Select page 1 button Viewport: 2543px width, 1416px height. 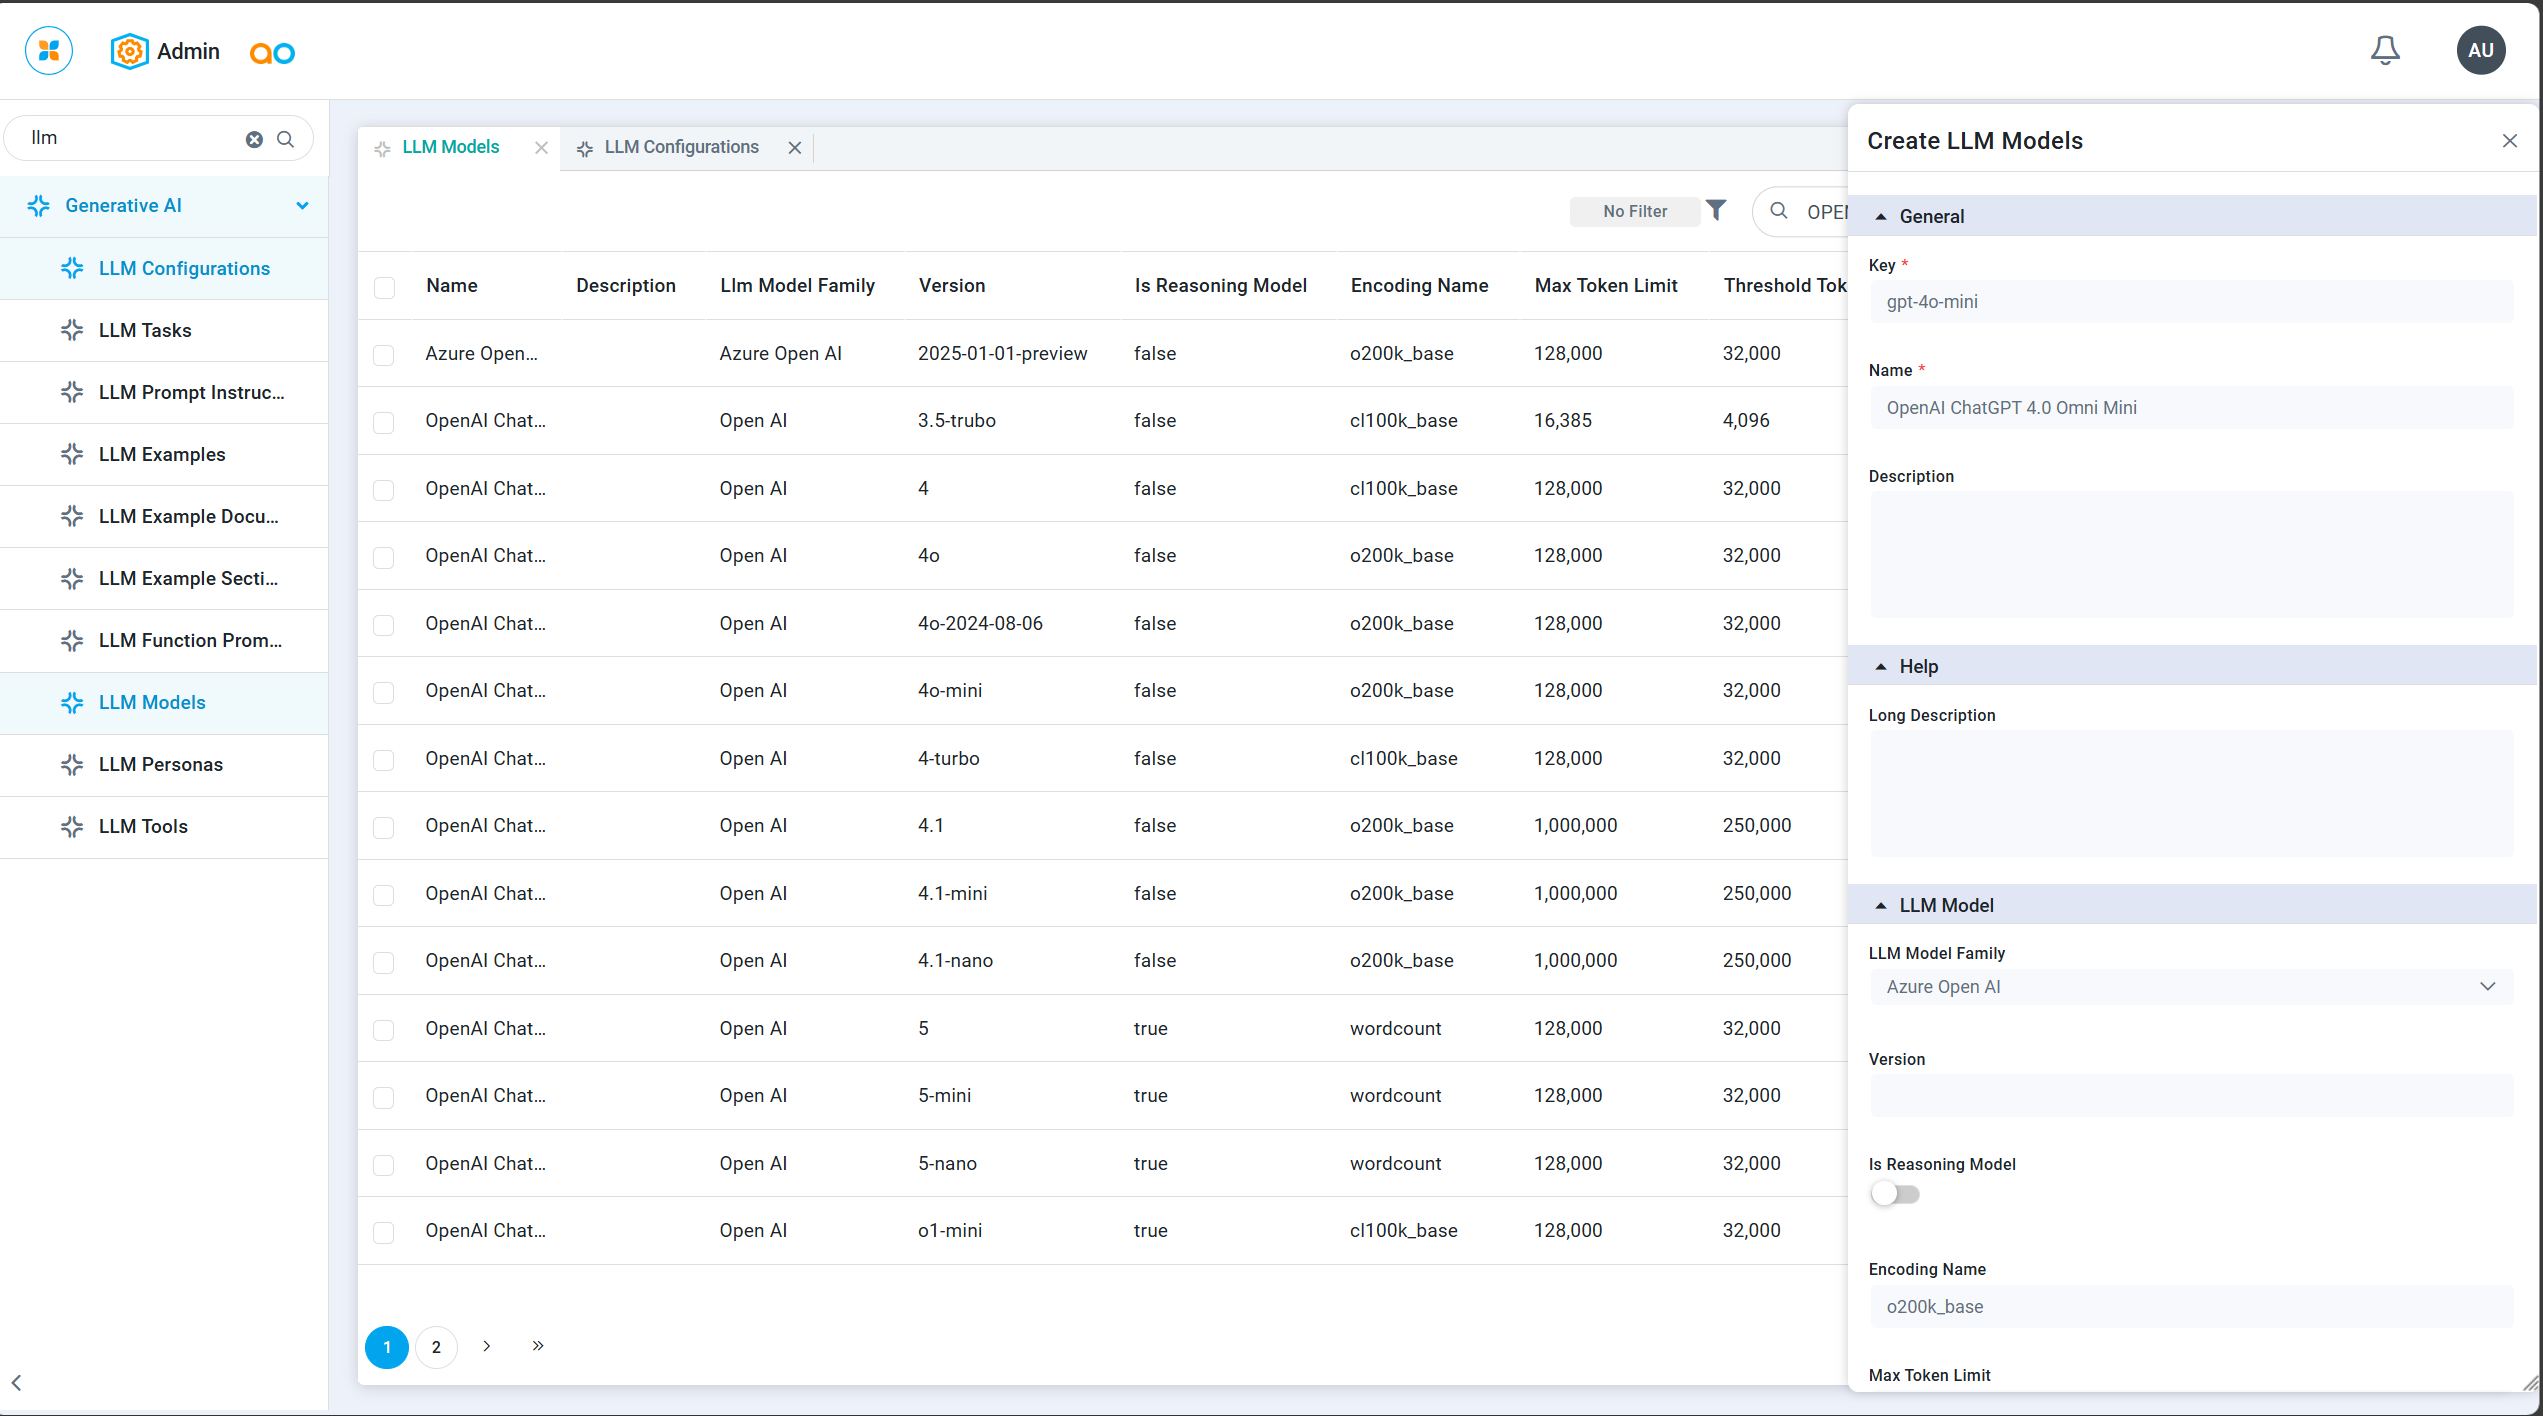[387, 1347]
